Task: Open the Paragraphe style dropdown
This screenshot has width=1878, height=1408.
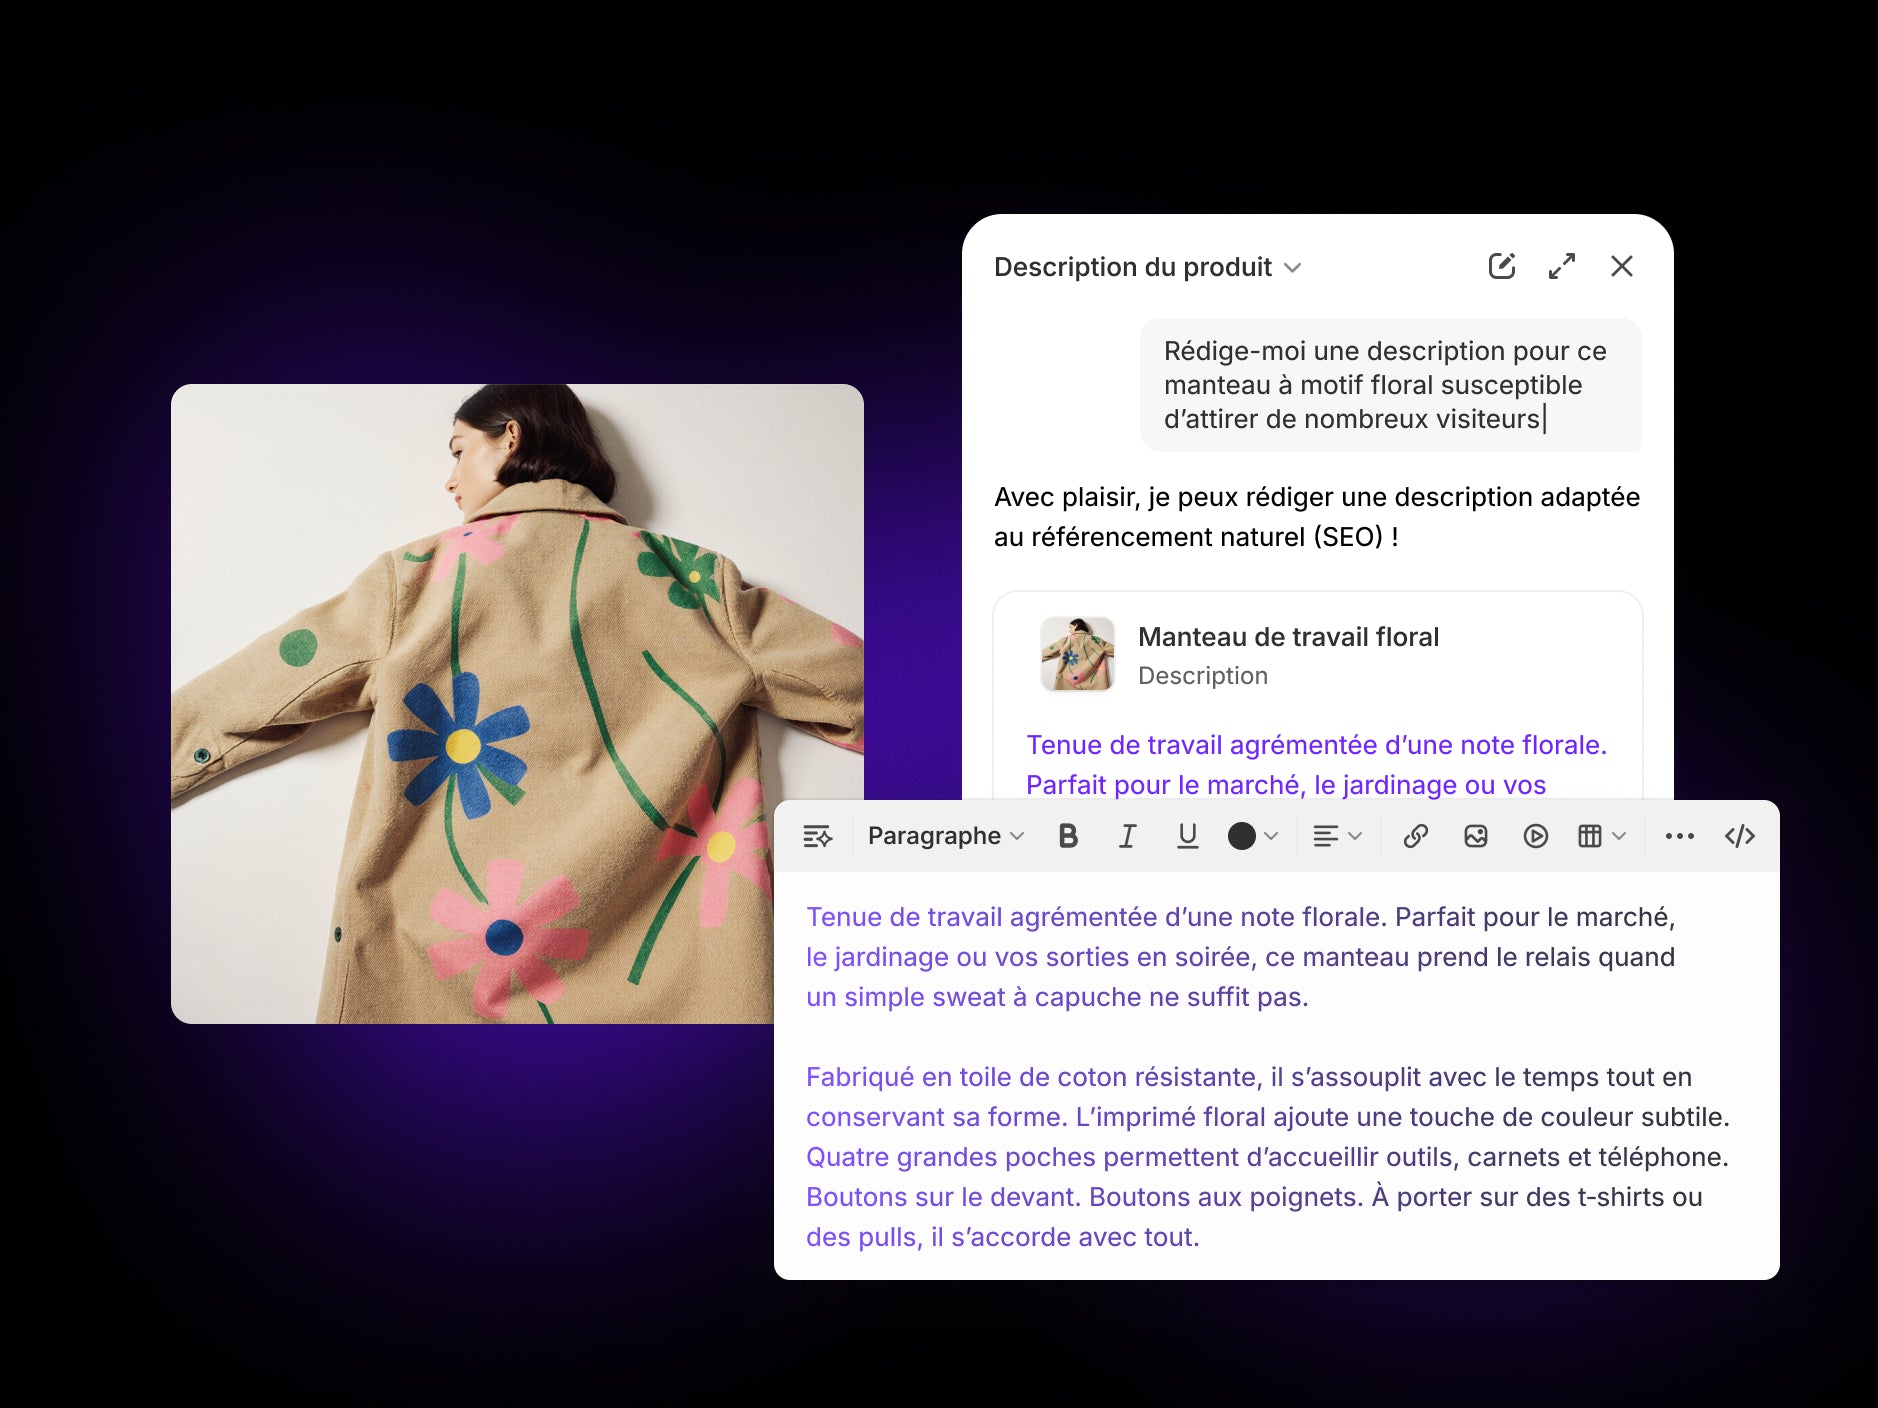Action: click(946, 836)
